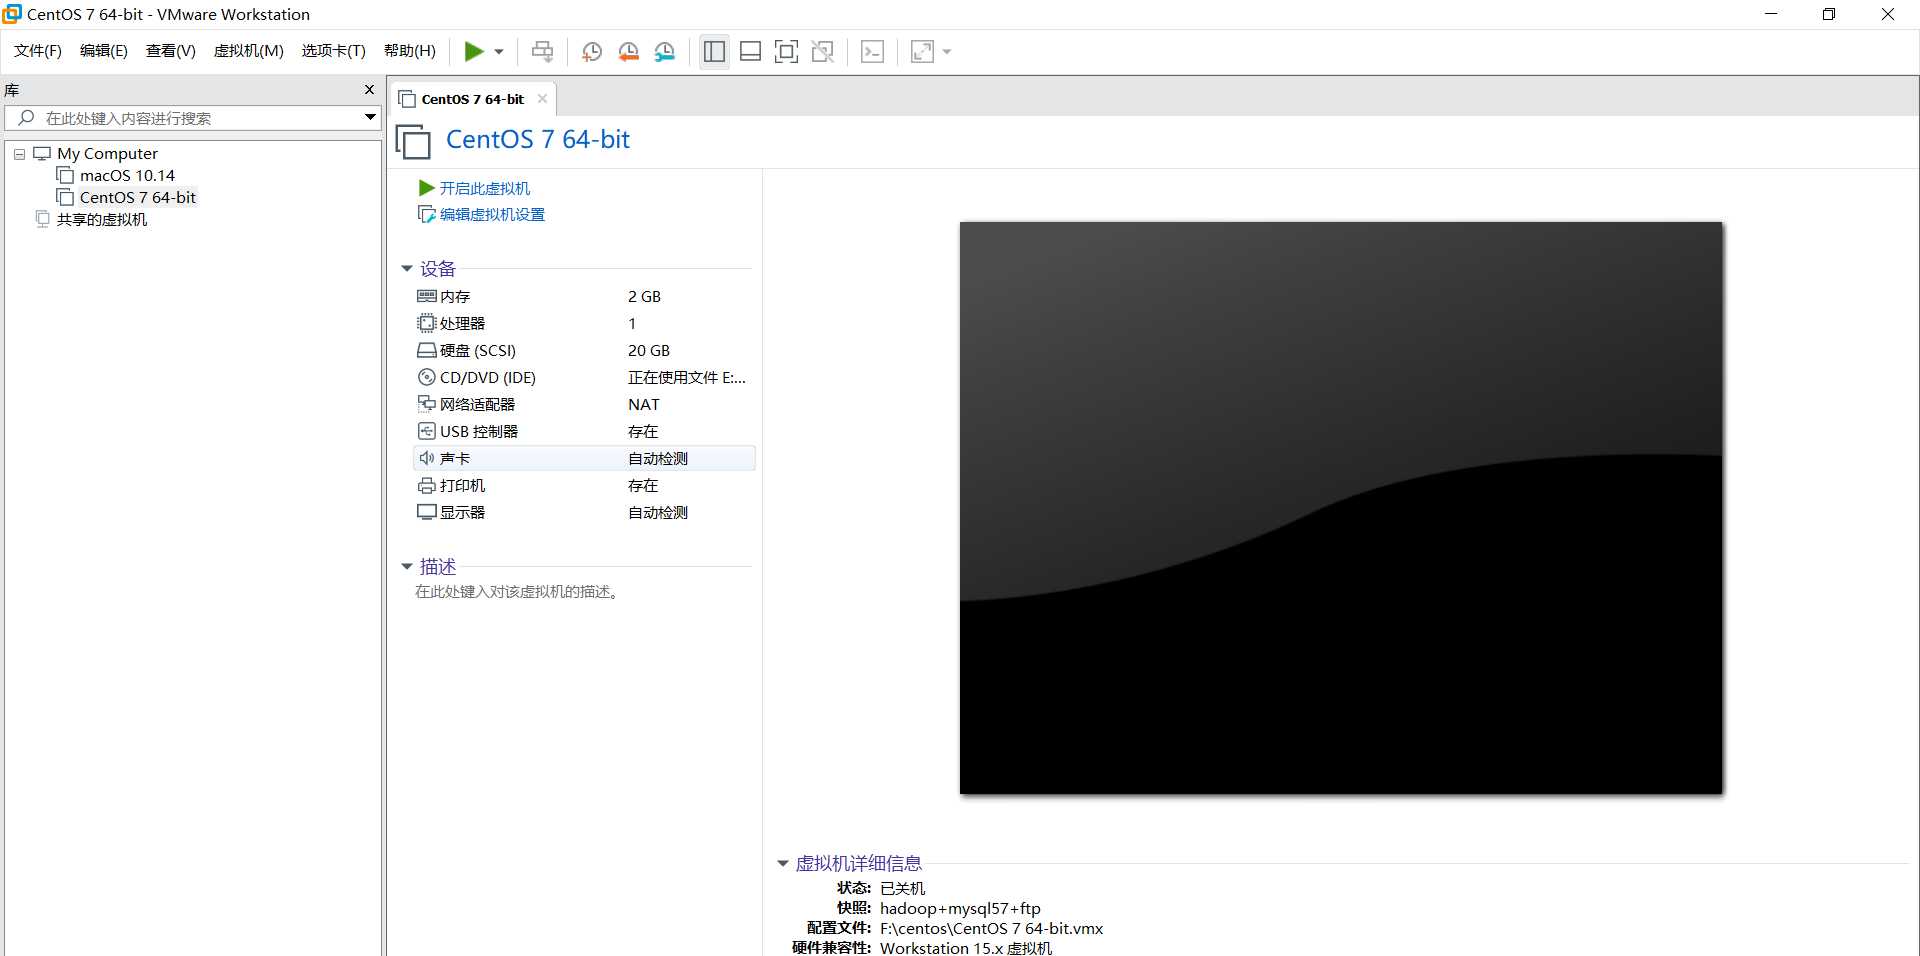Switch to the CentOS 7 64-bit tab
Image resolution: width=1920 pixels, height=956 pixels.
[x=471, y=98]
